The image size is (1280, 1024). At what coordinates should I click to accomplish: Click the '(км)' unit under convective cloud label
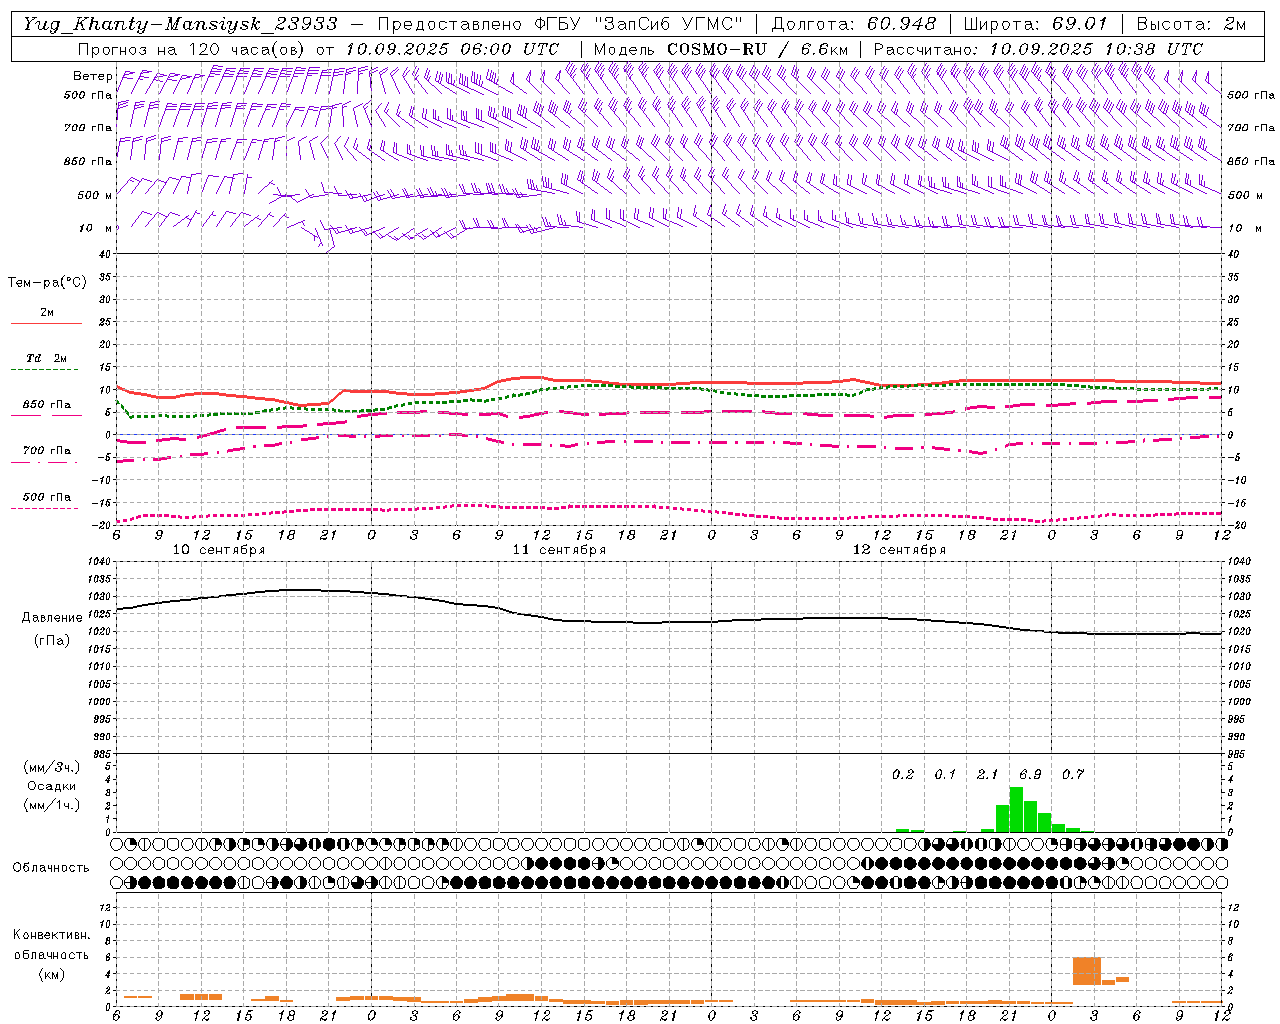(x=51, y=974)
